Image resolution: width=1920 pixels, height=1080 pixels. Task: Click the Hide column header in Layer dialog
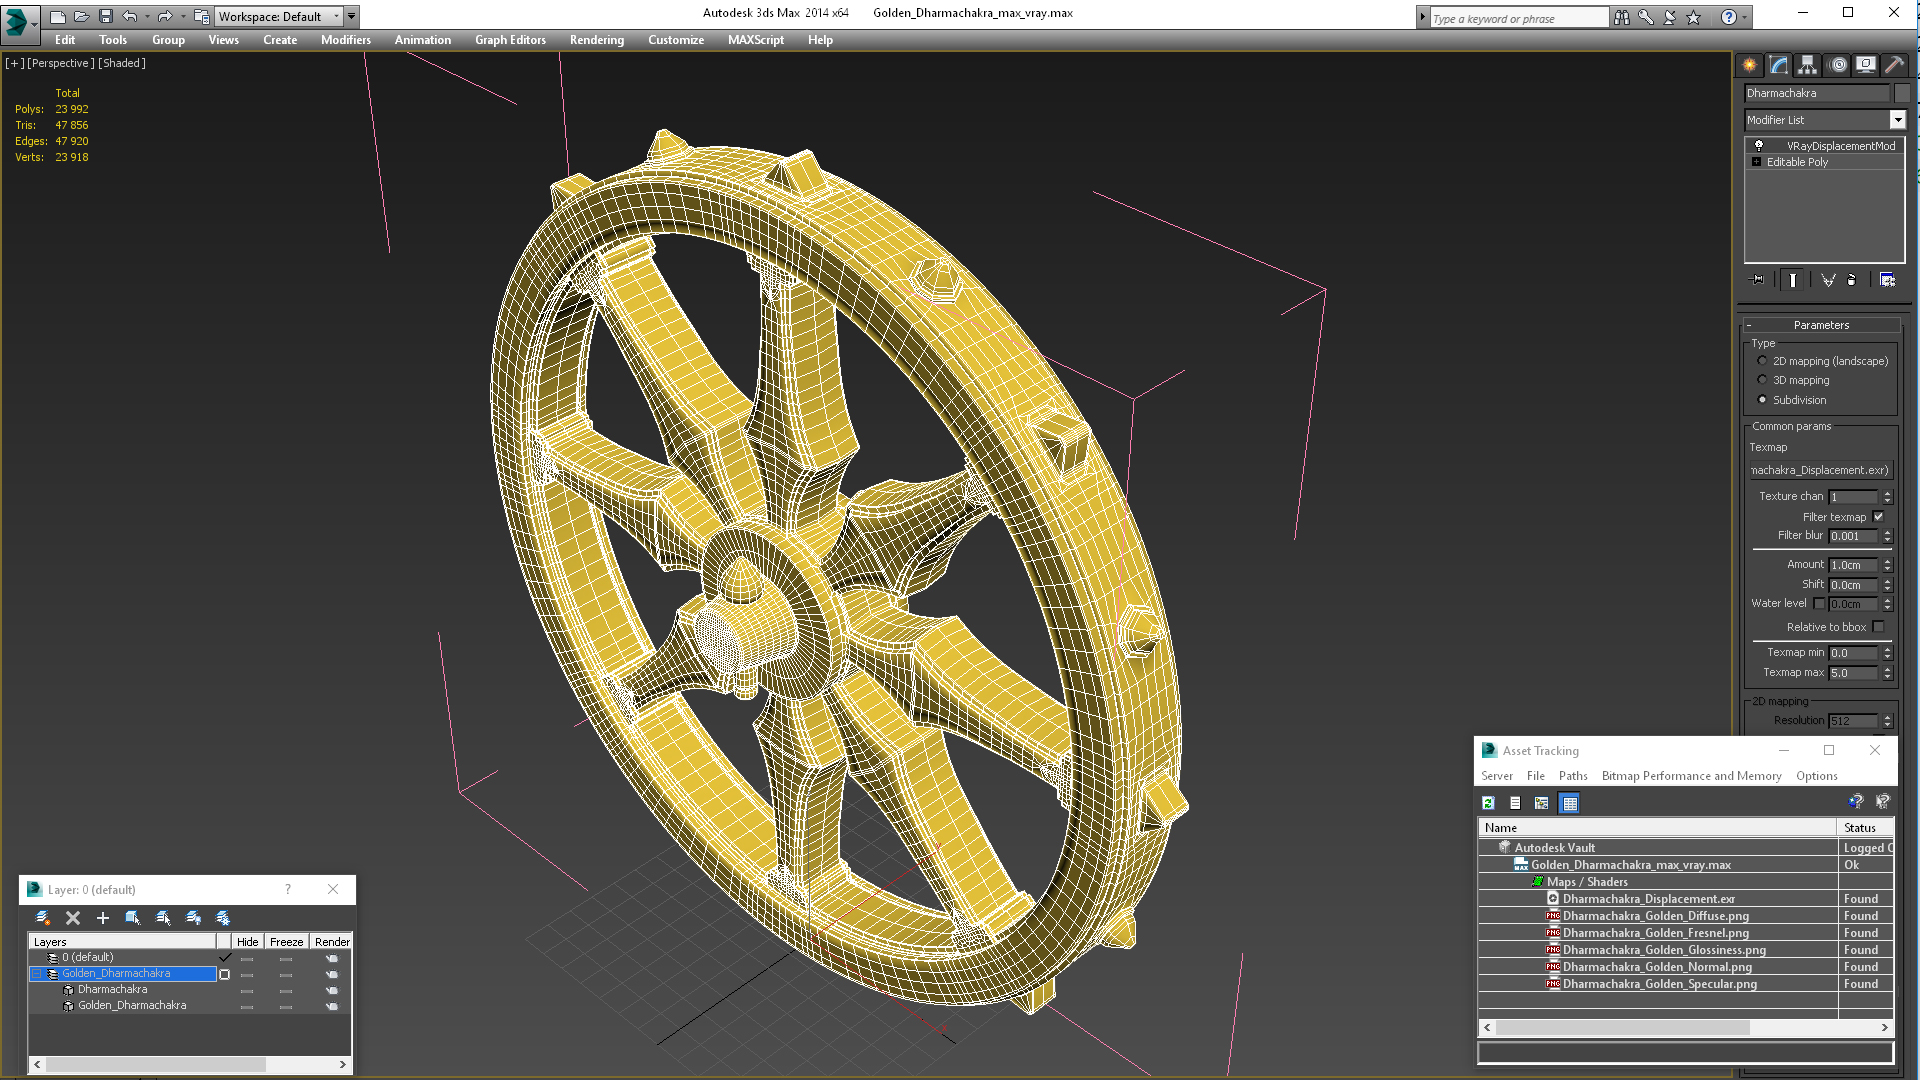point(247,942)
